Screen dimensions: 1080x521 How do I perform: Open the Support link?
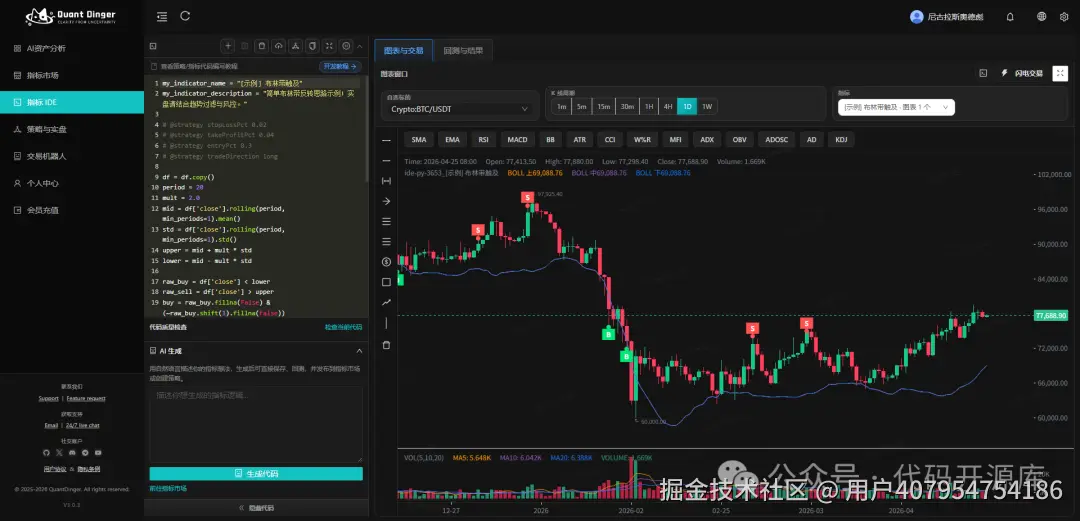48,398
